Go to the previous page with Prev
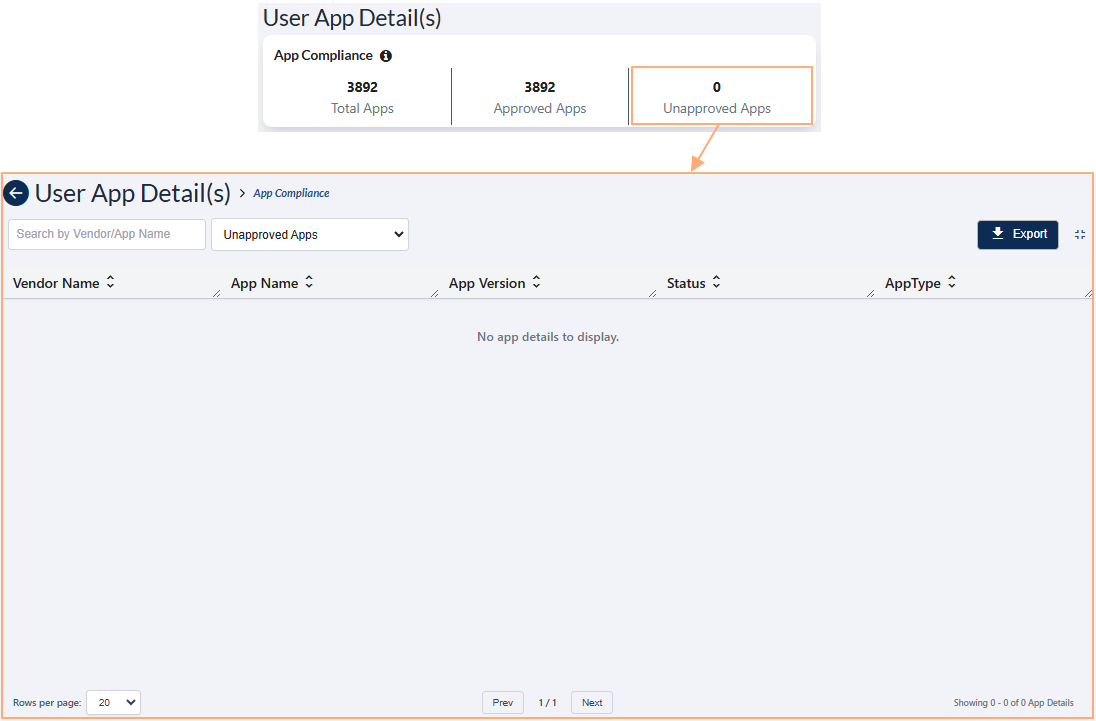This screenshot has height=721, width=1096. click(x=503, y=702)
